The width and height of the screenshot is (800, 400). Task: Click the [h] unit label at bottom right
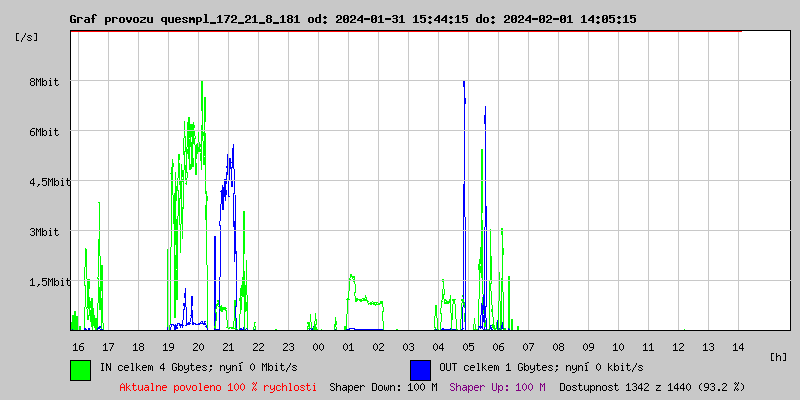(779, 357)
